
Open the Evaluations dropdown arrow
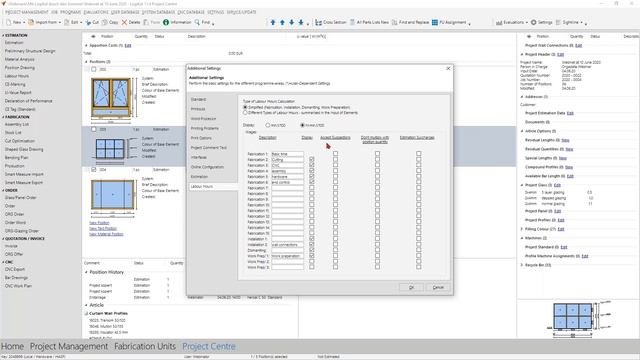click(527, 23)
